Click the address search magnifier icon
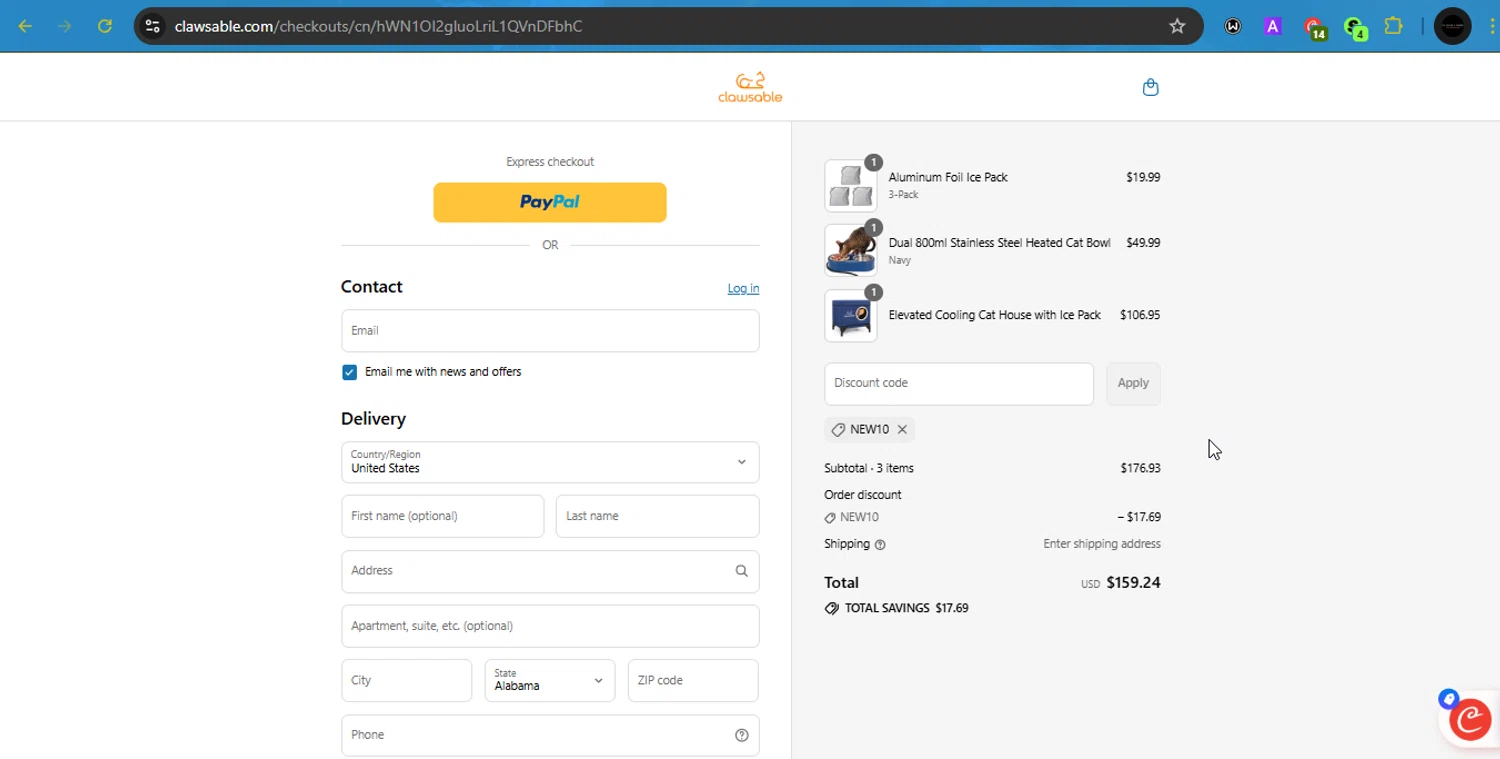This screenshot has width=1500, height=759. (741, 571)
